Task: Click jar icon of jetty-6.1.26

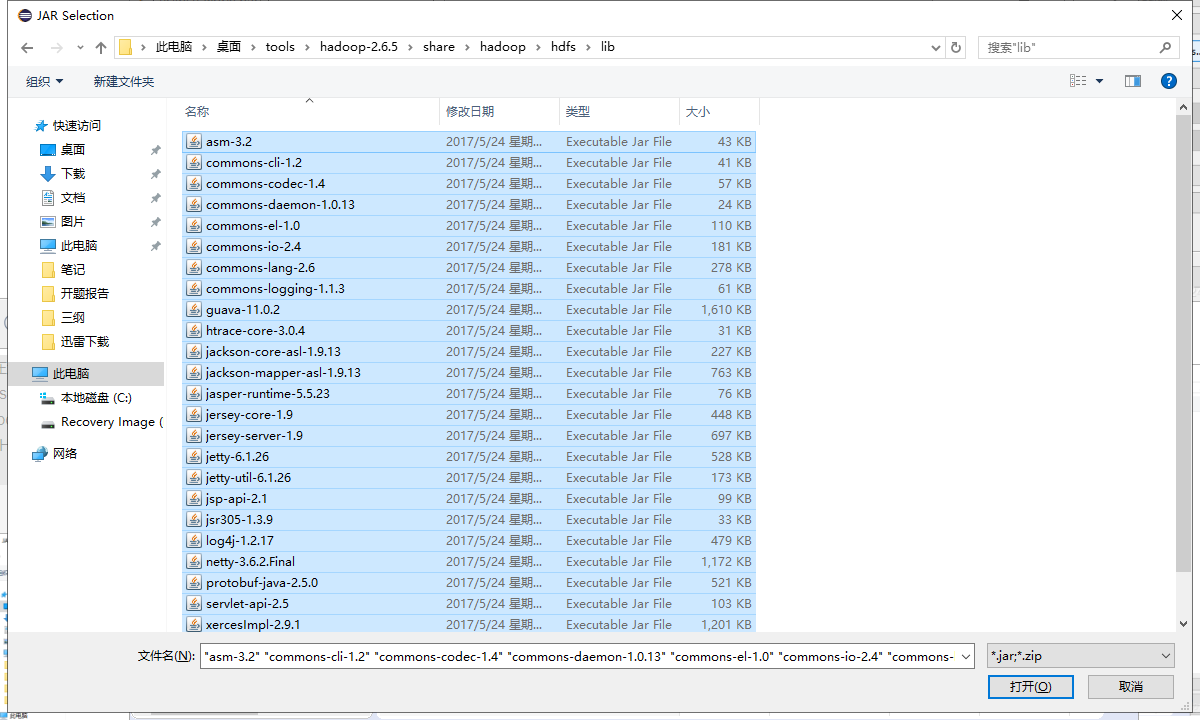Action: 194,457
